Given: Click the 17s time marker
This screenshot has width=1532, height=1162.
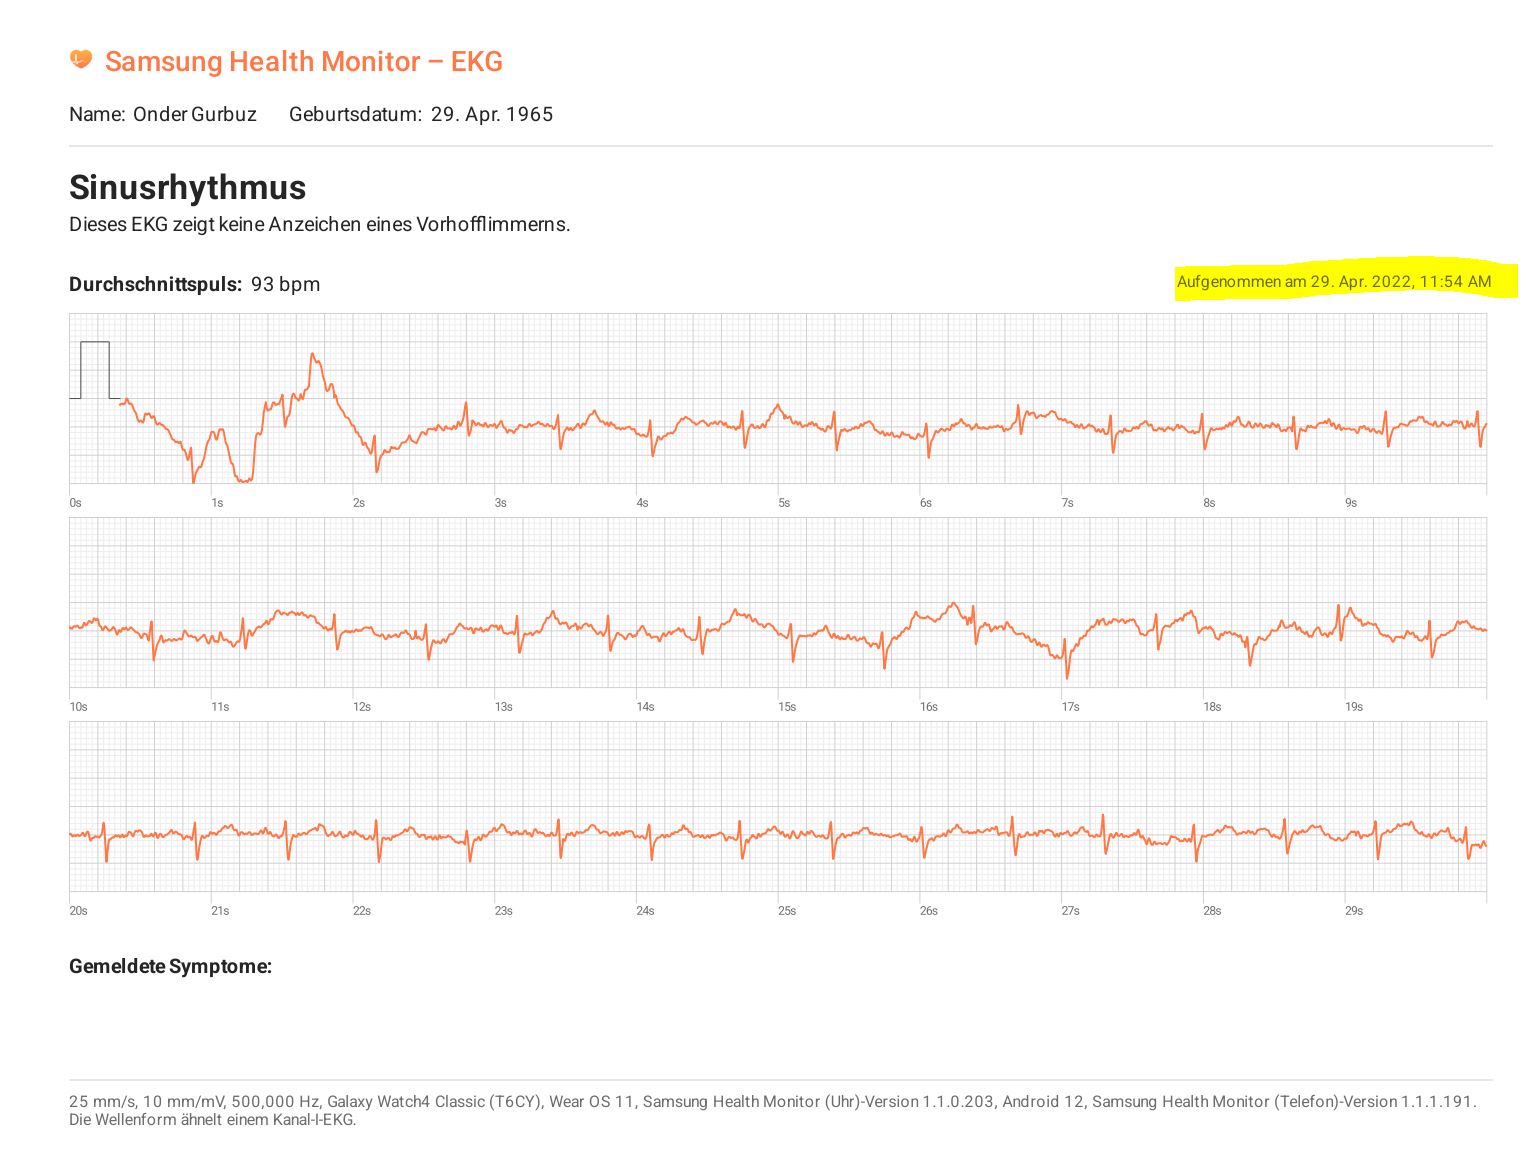Looking at the screenshot, I should tap(1071, 707).
